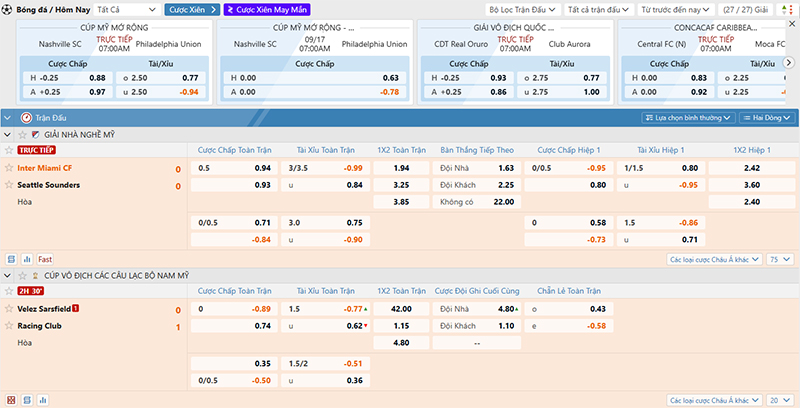The width and height of the screenshot is (800, 408).
Task: Open the Cược Xiên May Mắn tab
Action: tap(266, 9)
